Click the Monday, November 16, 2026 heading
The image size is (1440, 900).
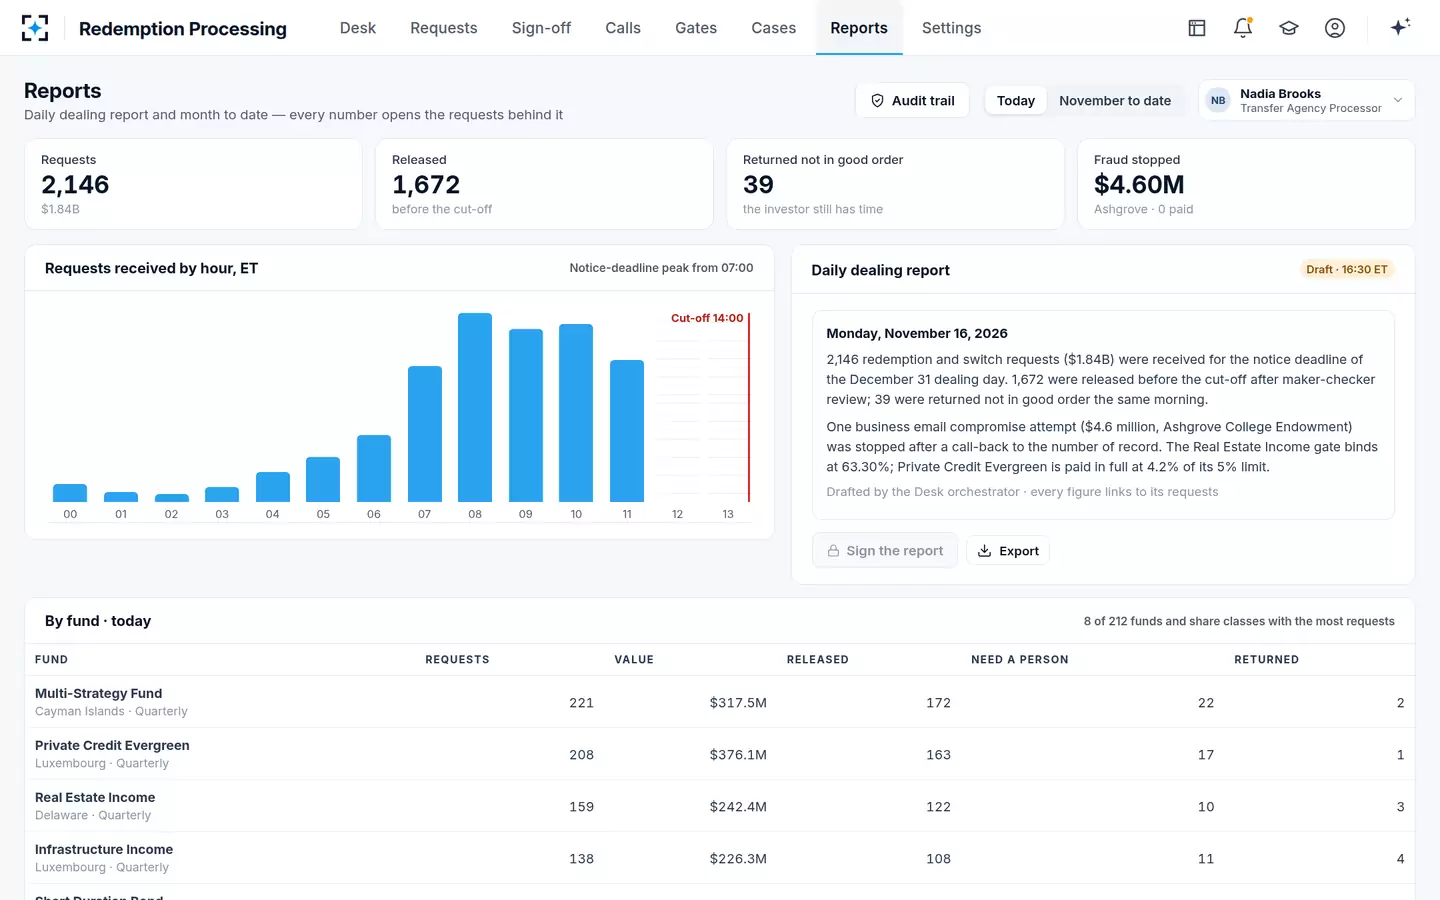click(x=917, y=333)
